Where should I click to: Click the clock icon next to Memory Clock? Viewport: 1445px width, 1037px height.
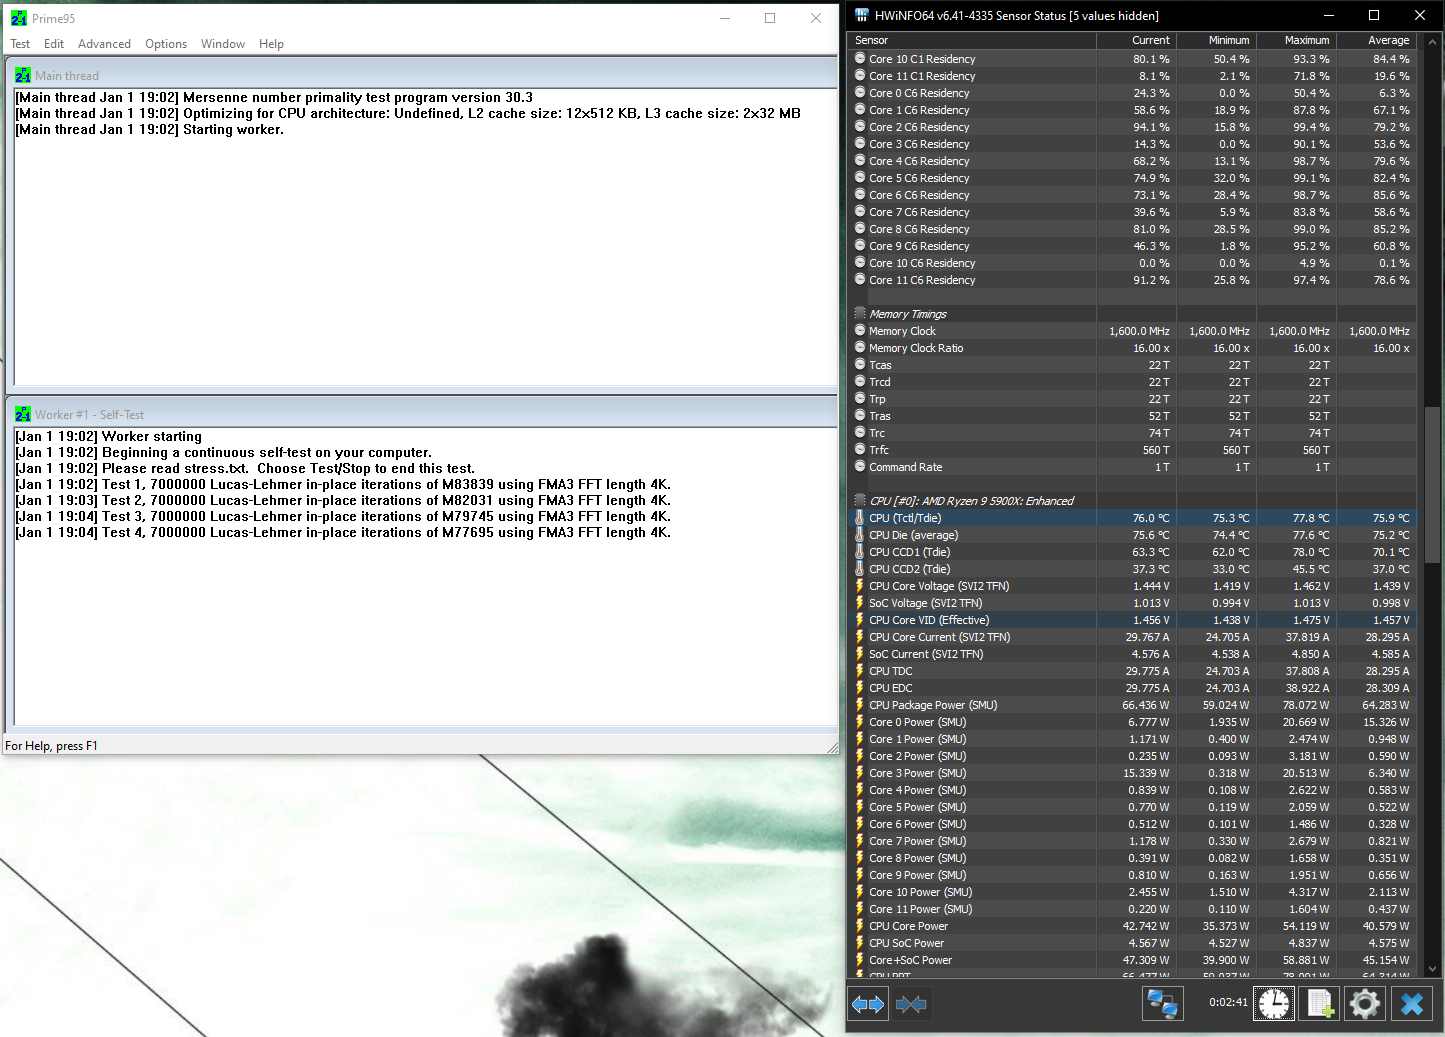pyautogui.click(x=860, y=331)
